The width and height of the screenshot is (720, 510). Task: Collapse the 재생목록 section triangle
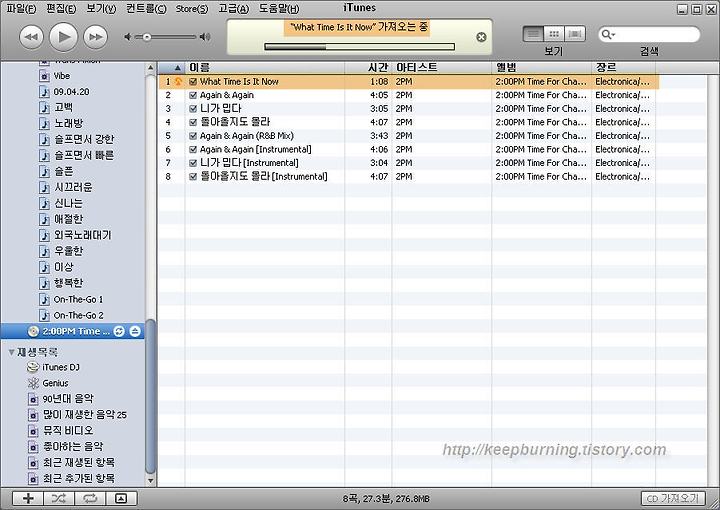coord(11,352)
